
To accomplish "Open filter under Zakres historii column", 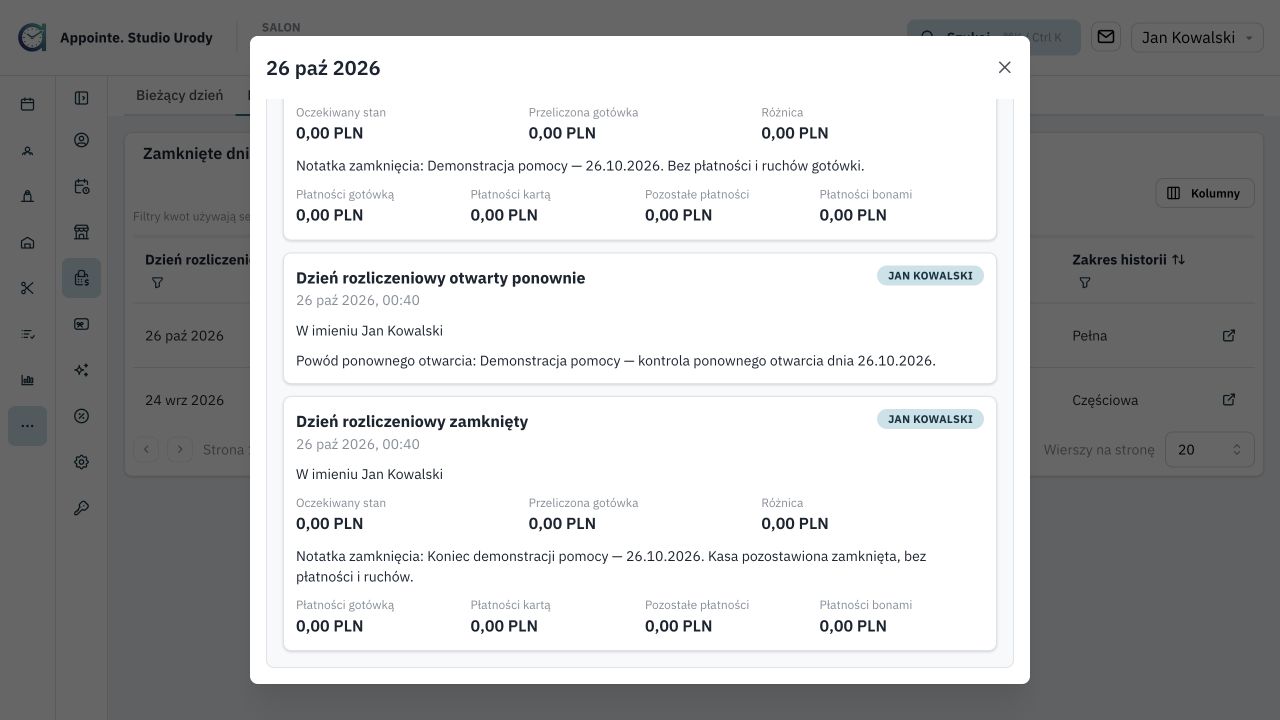I will 1085,283.
